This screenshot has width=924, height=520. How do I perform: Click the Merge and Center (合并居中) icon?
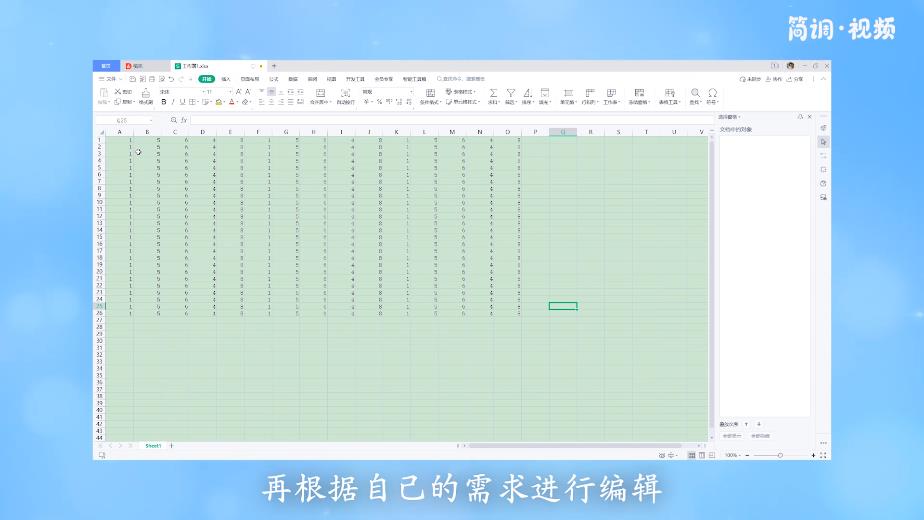point(320,93)
